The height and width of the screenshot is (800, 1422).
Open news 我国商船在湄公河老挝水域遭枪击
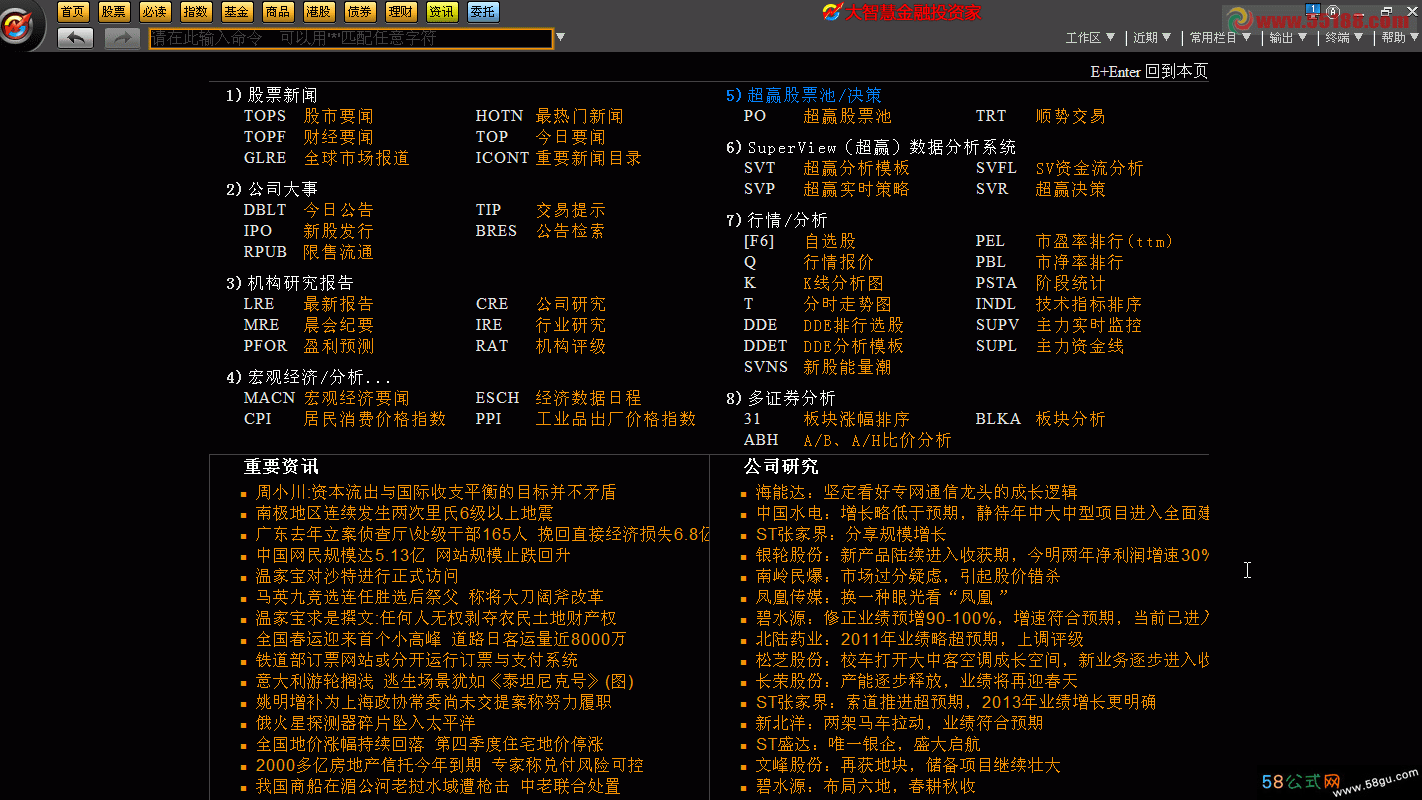click(x=438, y=786)
